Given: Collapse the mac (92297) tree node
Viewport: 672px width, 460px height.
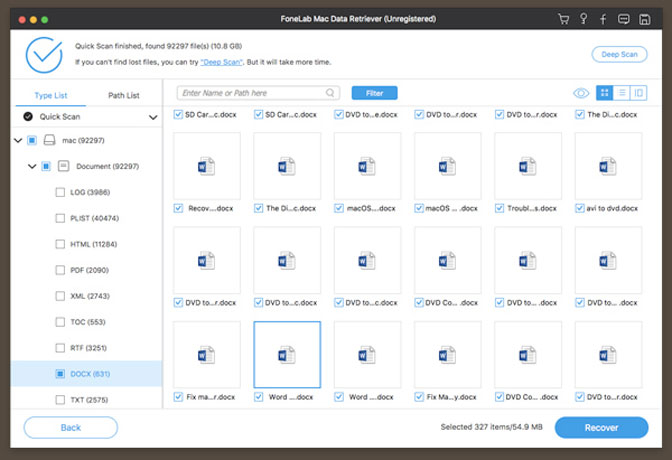Looking at the screenshot, I should tap(18, 140).
